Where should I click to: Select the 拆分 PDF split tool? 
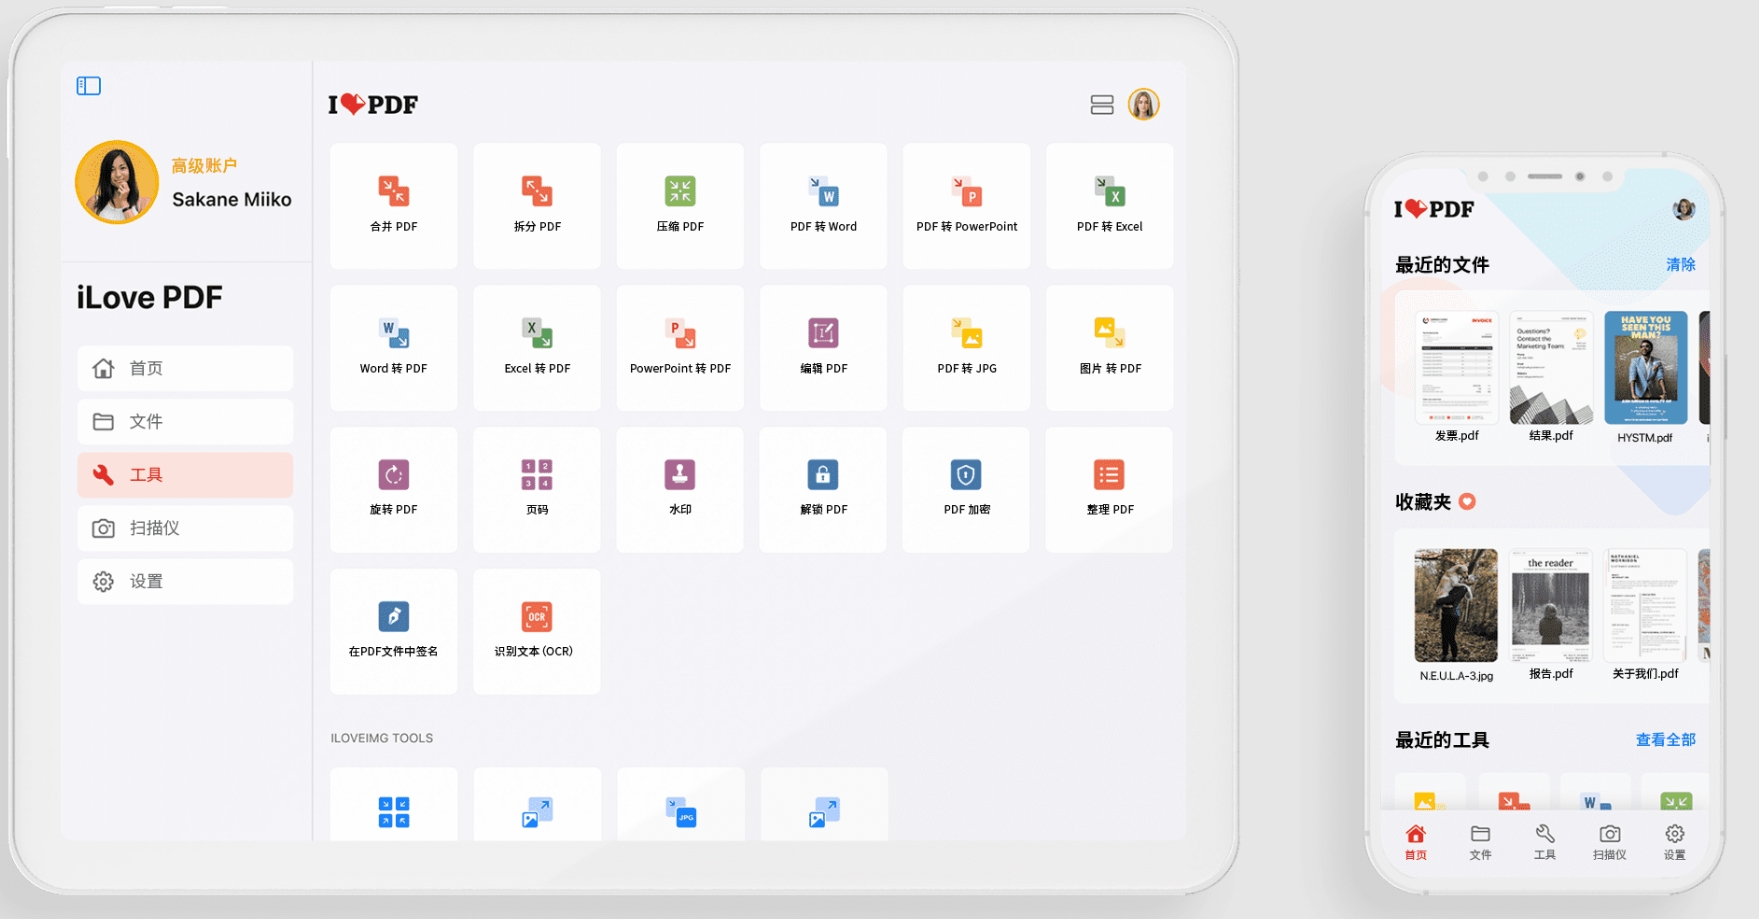(537, 205)
